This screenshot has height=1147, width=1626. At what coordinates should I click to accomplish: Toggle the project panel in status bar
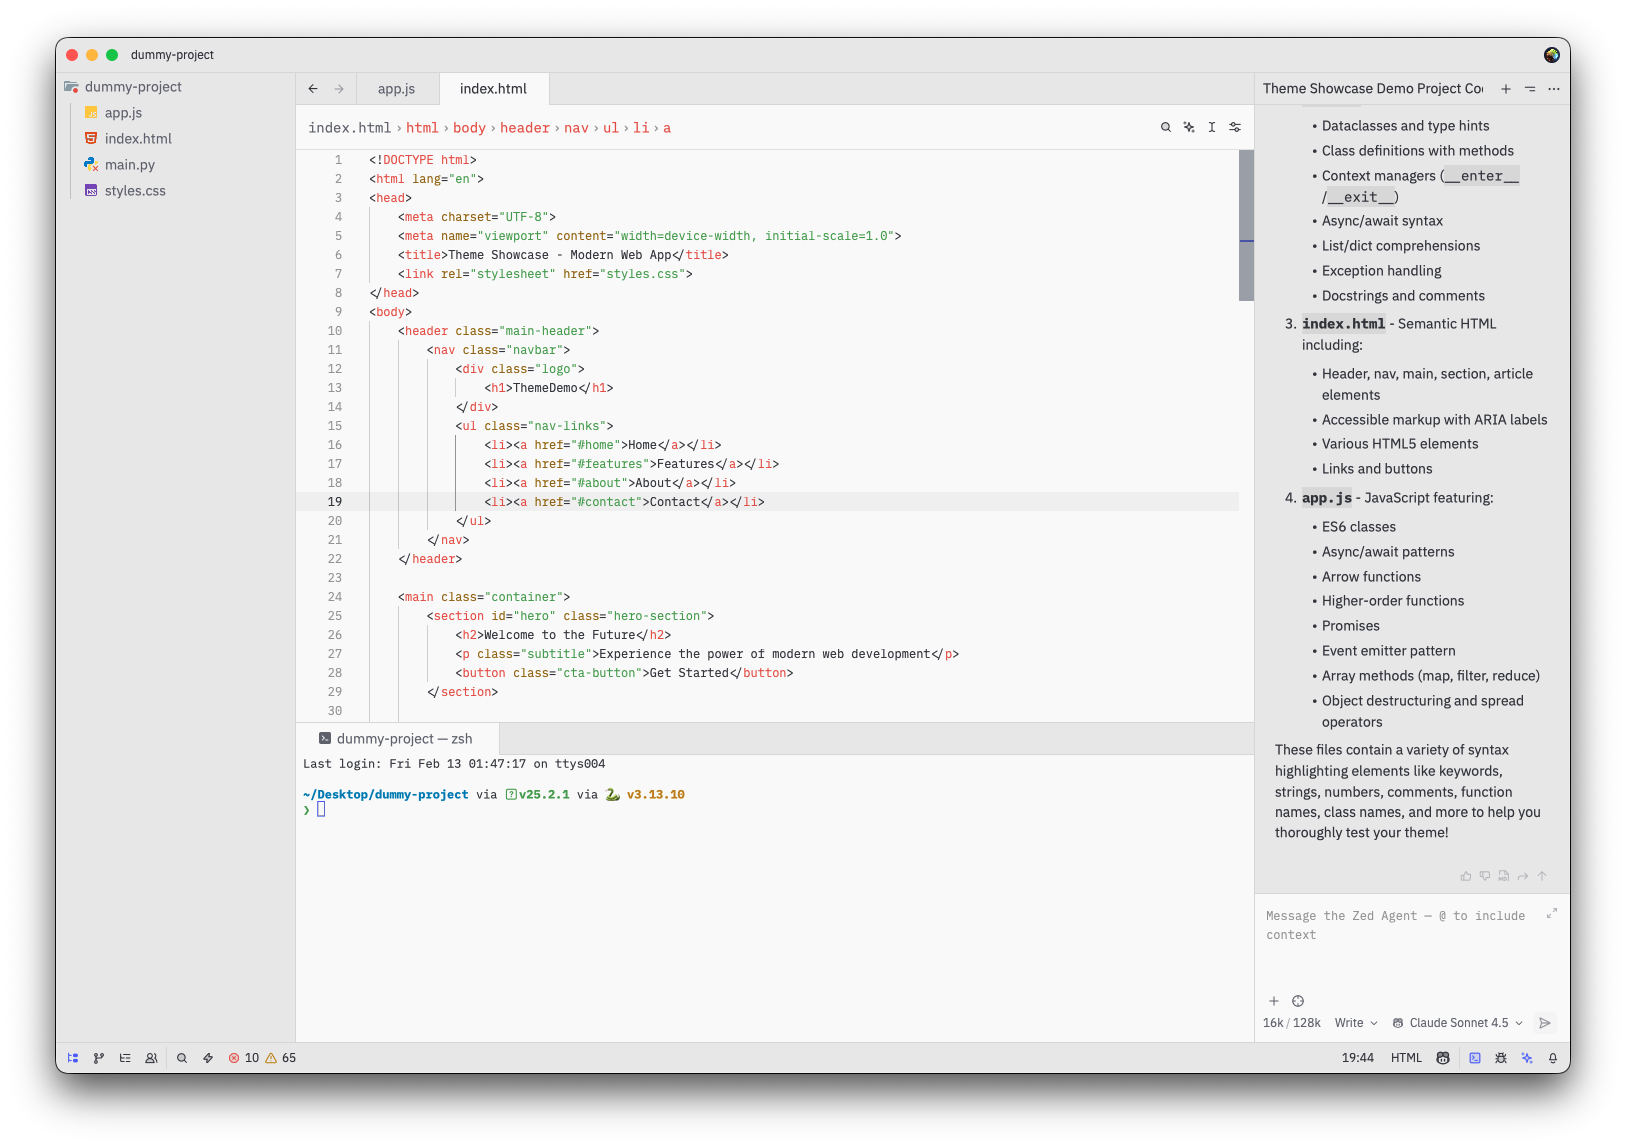[x=73, y=1058]
